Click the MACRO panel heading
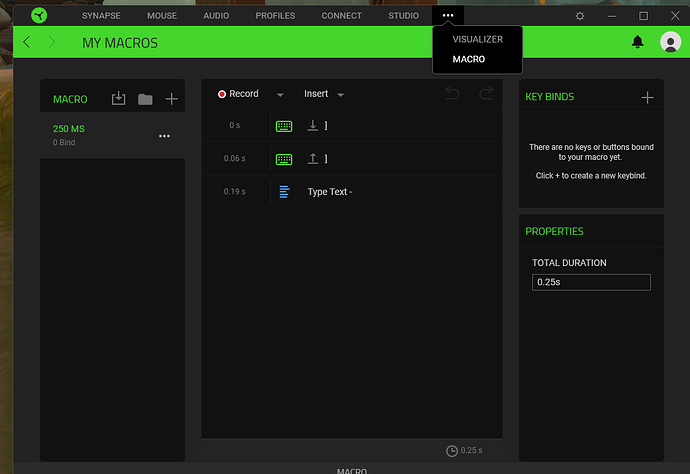The height and width of the screenshot is (474, 690). click(x=70, y=99)
